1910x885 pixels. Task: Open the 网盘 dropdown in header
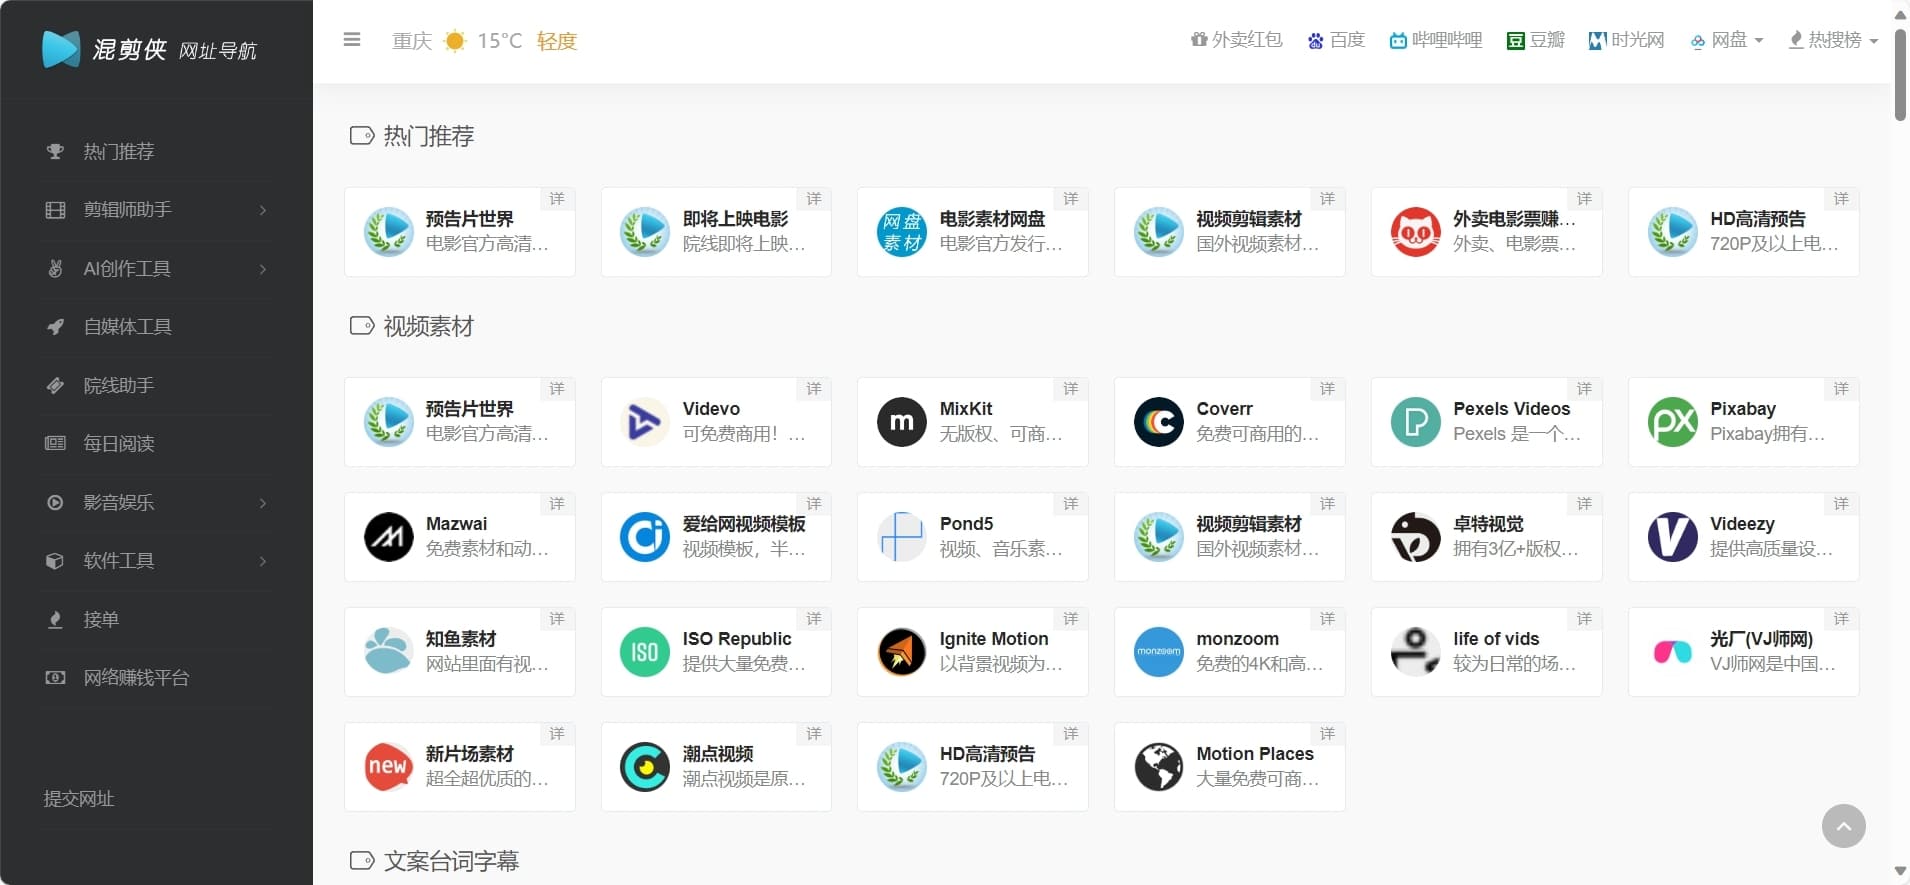tap(1727, 40)
